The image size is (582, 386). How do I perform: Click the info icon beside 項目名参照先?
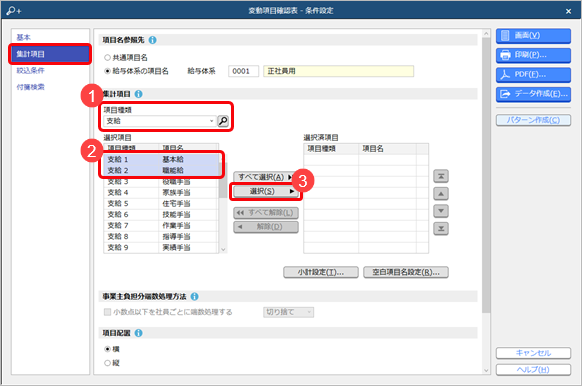pyautogui.click(x=152, y=40)
